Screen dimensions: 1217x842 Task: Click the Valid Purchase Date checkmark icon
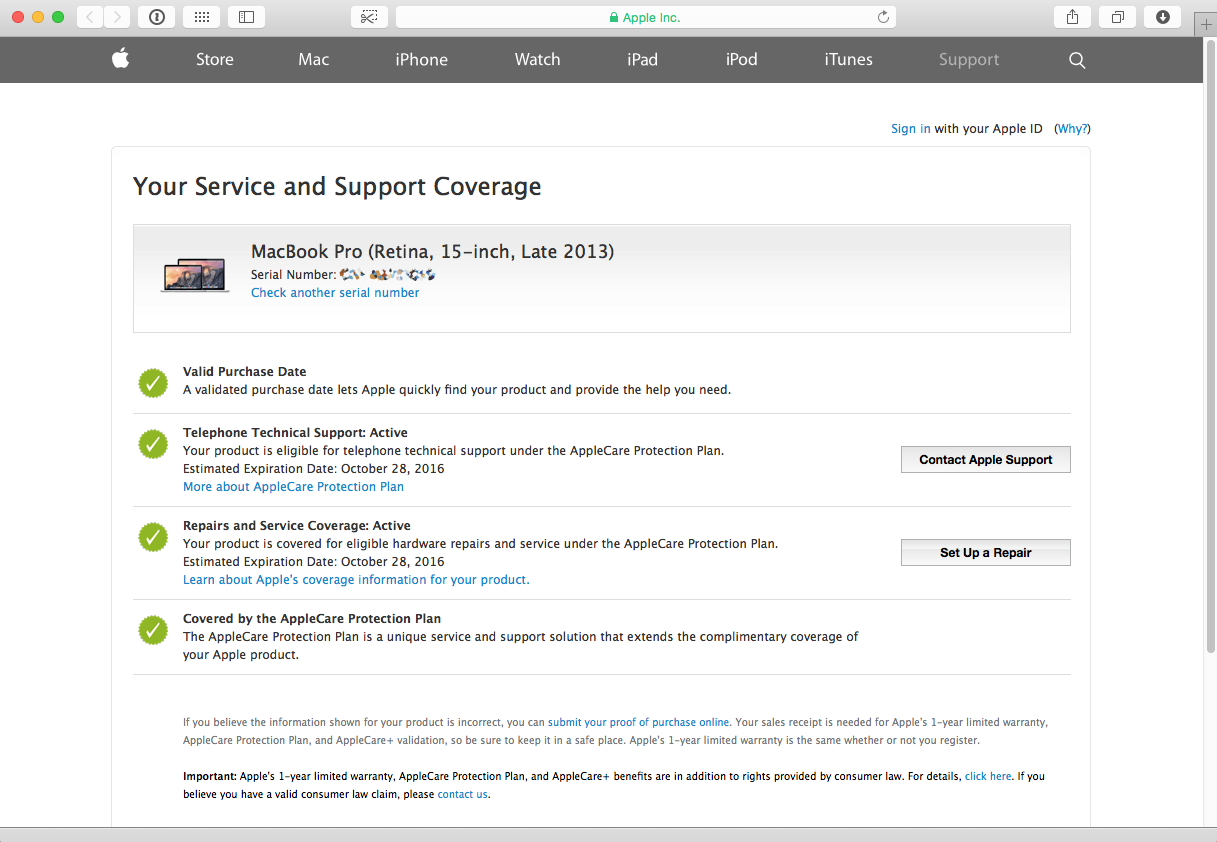[153, 382]
